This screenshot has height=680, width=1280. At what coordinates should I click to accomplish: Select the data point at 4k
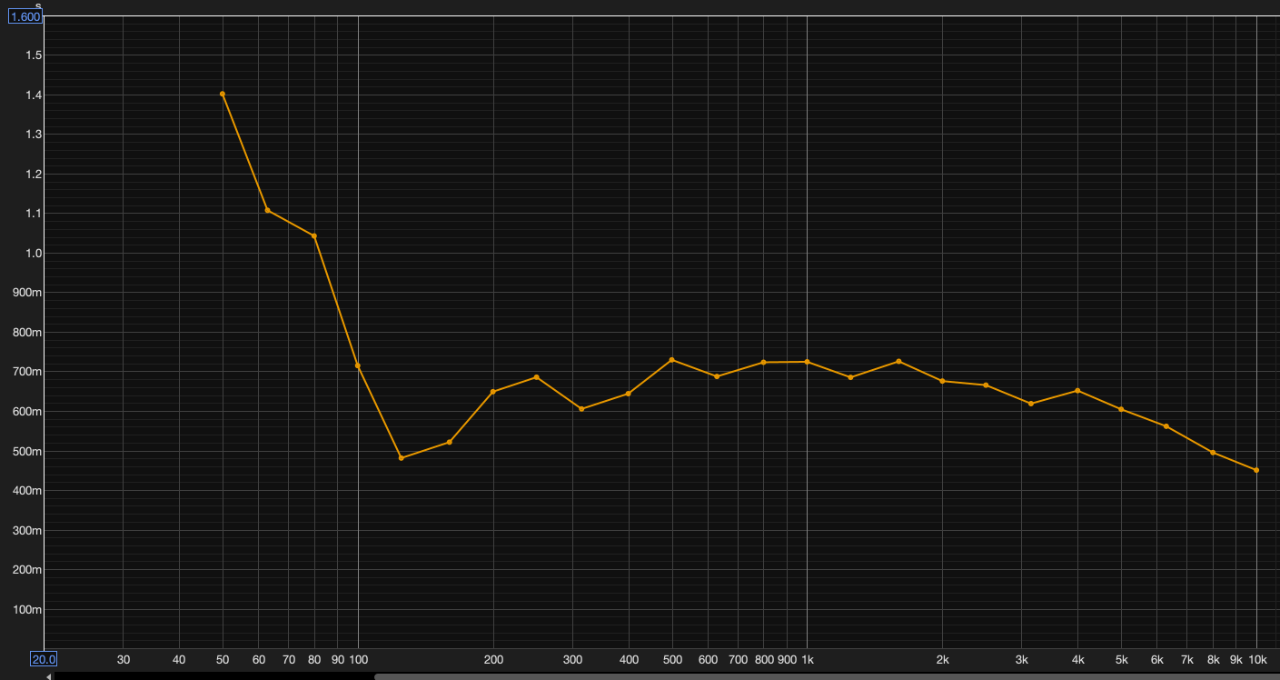(1077, 391)
